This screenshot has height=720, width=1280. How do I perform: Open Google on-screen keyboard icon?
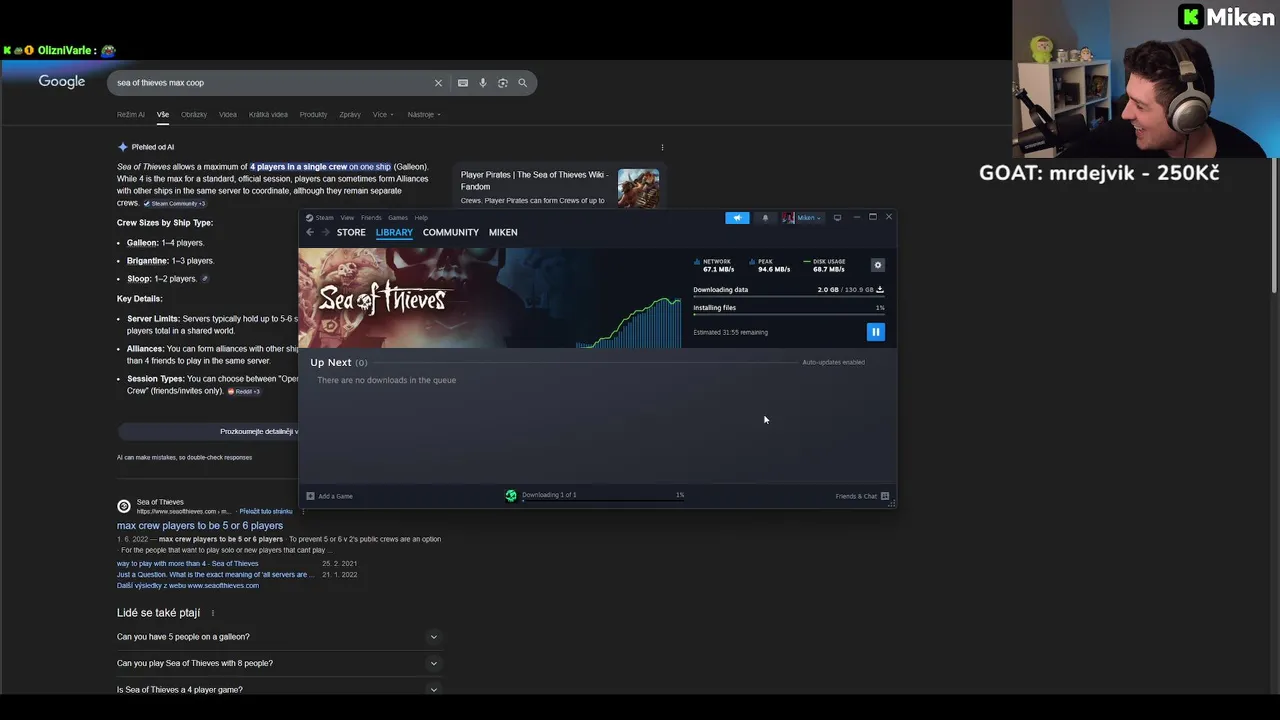point(463,83)
